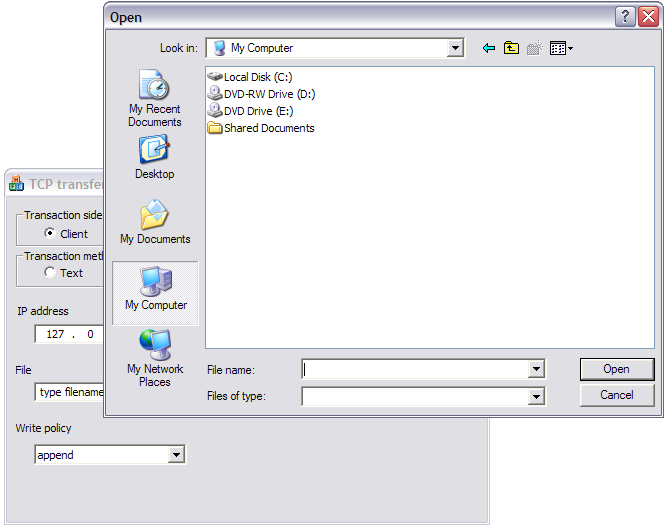Select Desktop in the places bar
Viewport: 665px width, 529px height.
pos(155,157)
